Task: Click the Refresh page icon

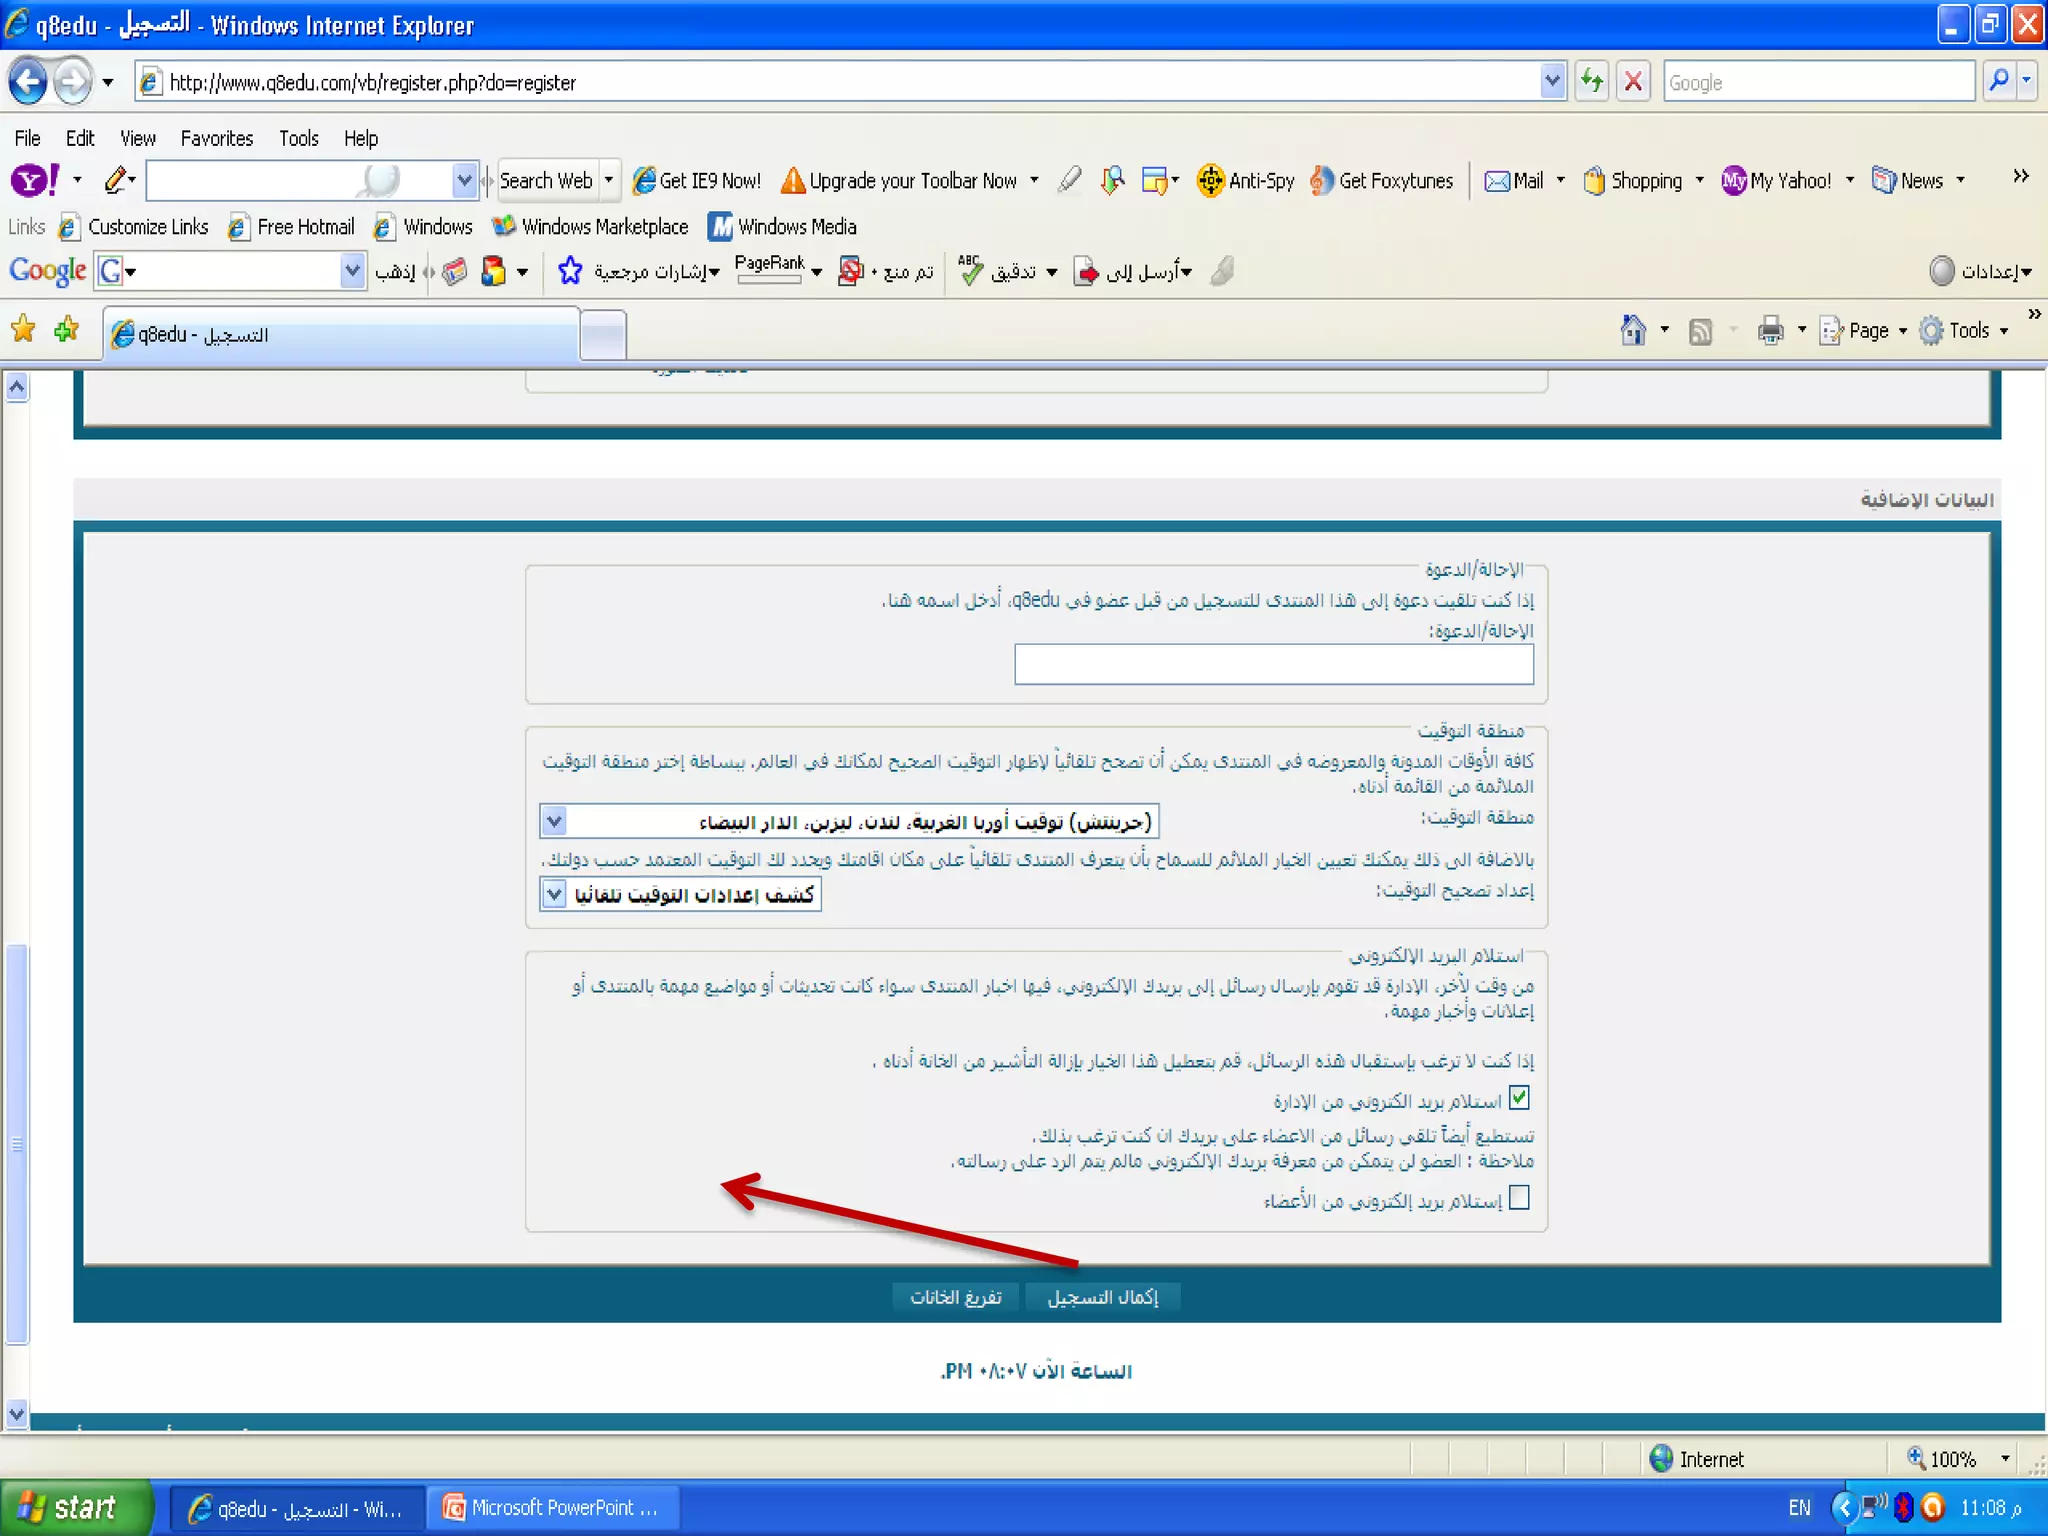Action: 1591,82
